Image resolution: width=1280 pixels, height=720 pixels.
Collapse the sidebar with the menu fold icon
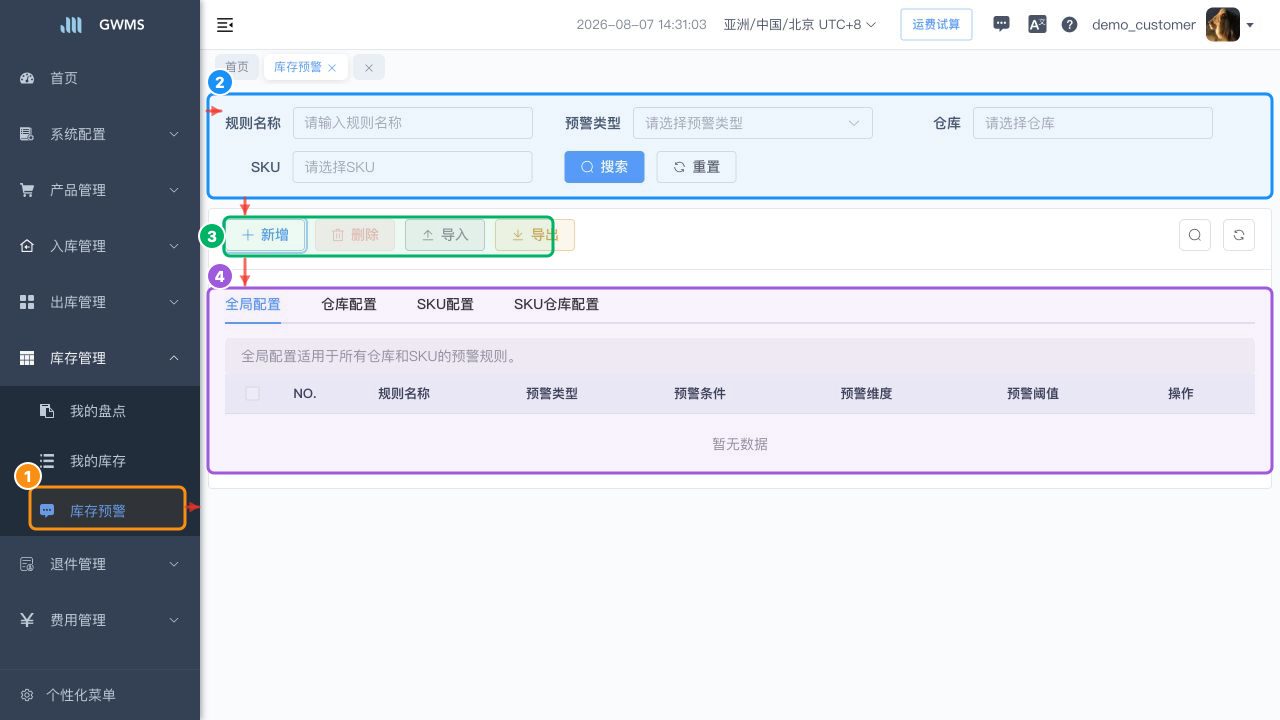click(x=225, y=25)
